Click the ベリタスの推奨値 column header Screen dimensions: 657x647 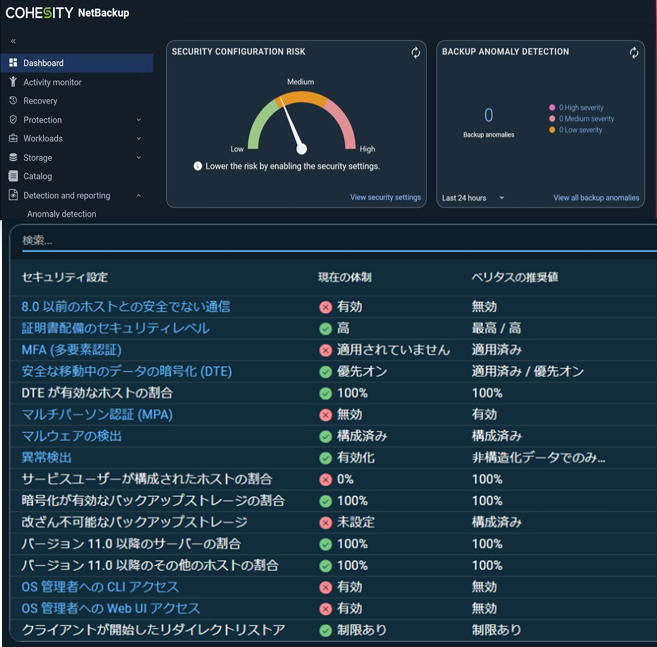pos(515,277)
